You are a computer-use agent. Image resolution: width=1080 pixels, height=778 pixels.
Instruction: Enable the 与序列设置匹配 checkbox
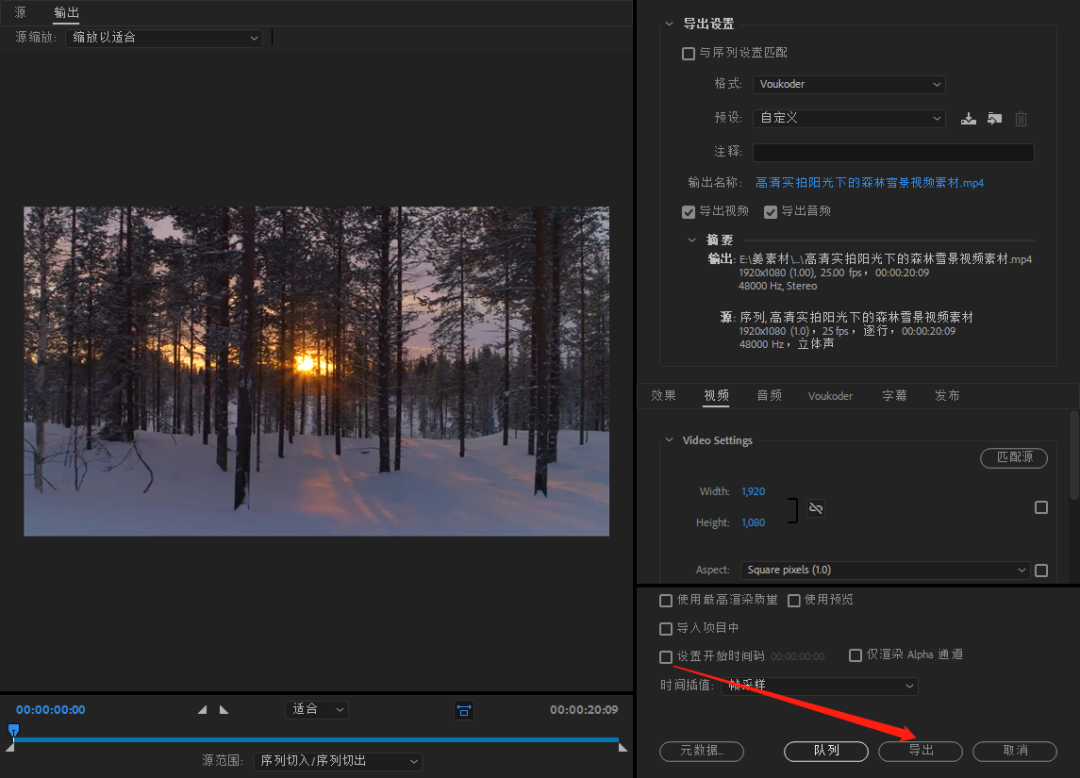(x=688, y=53)
